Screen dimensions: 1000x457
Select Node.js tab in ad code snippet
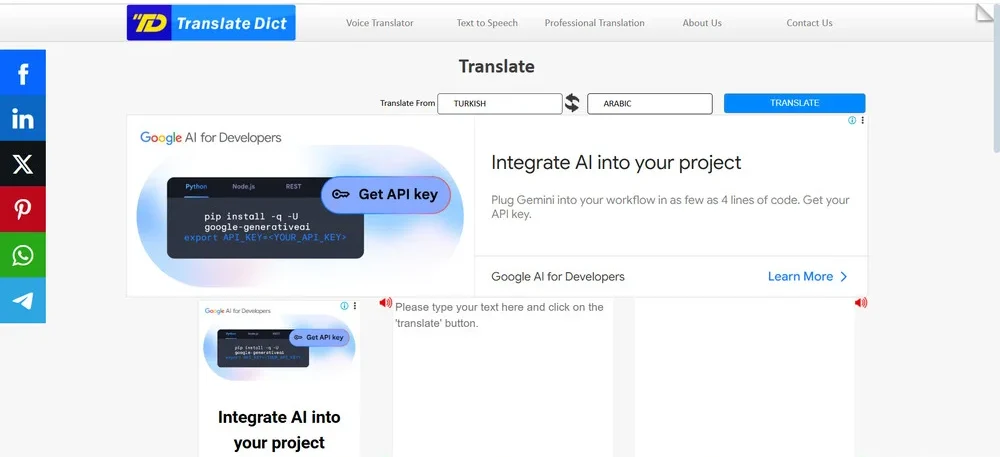tap(244, 187)
